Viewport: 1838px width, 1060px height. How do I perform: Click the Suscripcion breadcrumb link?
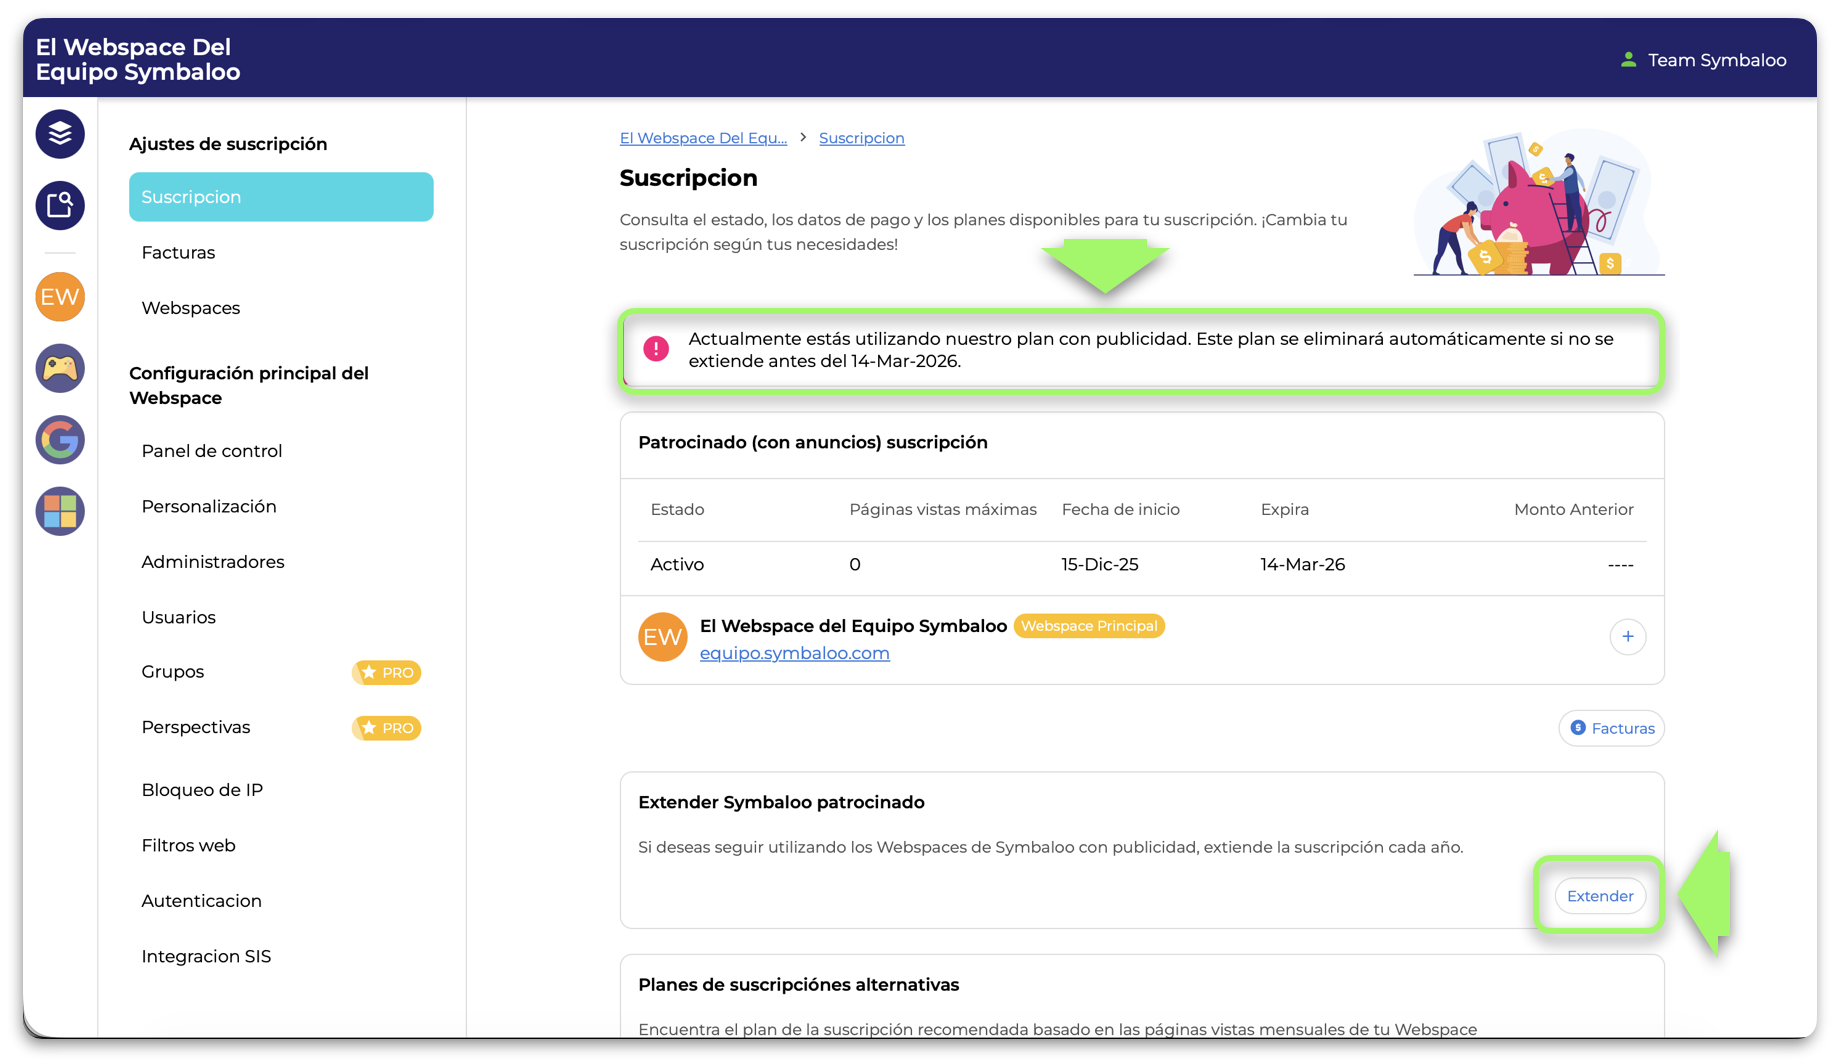pos(862,138)
